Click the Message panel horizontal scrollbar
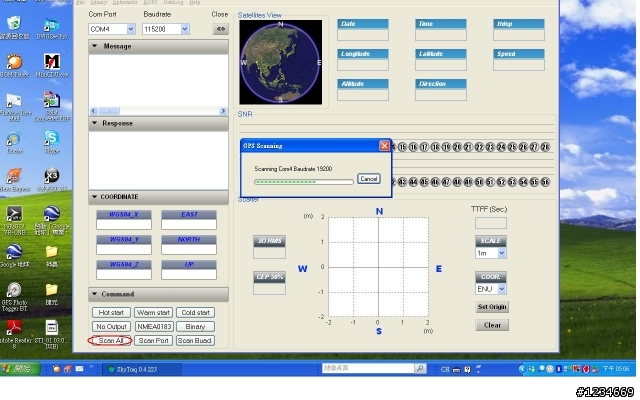640x400 pixels. [158, 111]
